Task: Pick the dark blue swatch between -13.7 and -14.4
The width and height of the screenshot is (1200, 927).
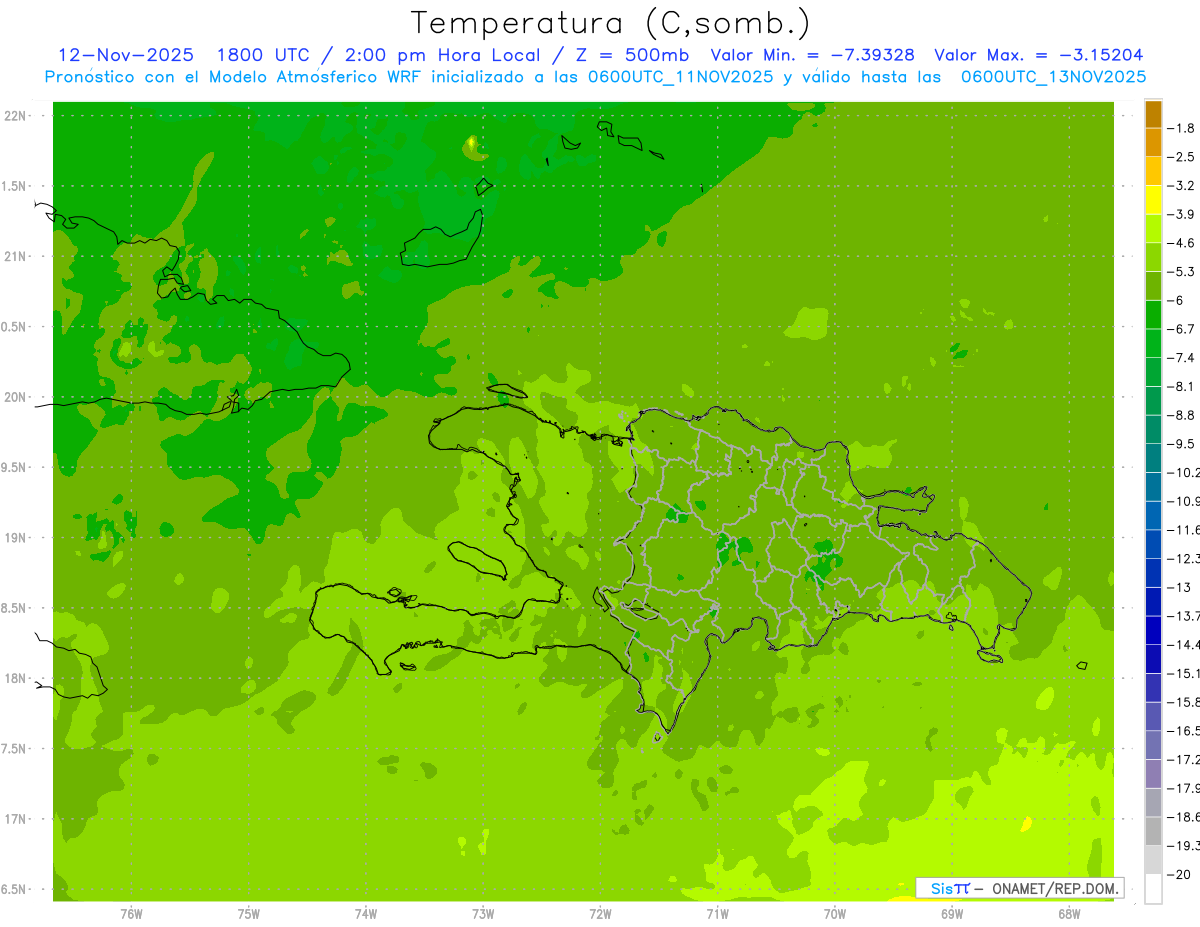Action: click(1153, 630)
